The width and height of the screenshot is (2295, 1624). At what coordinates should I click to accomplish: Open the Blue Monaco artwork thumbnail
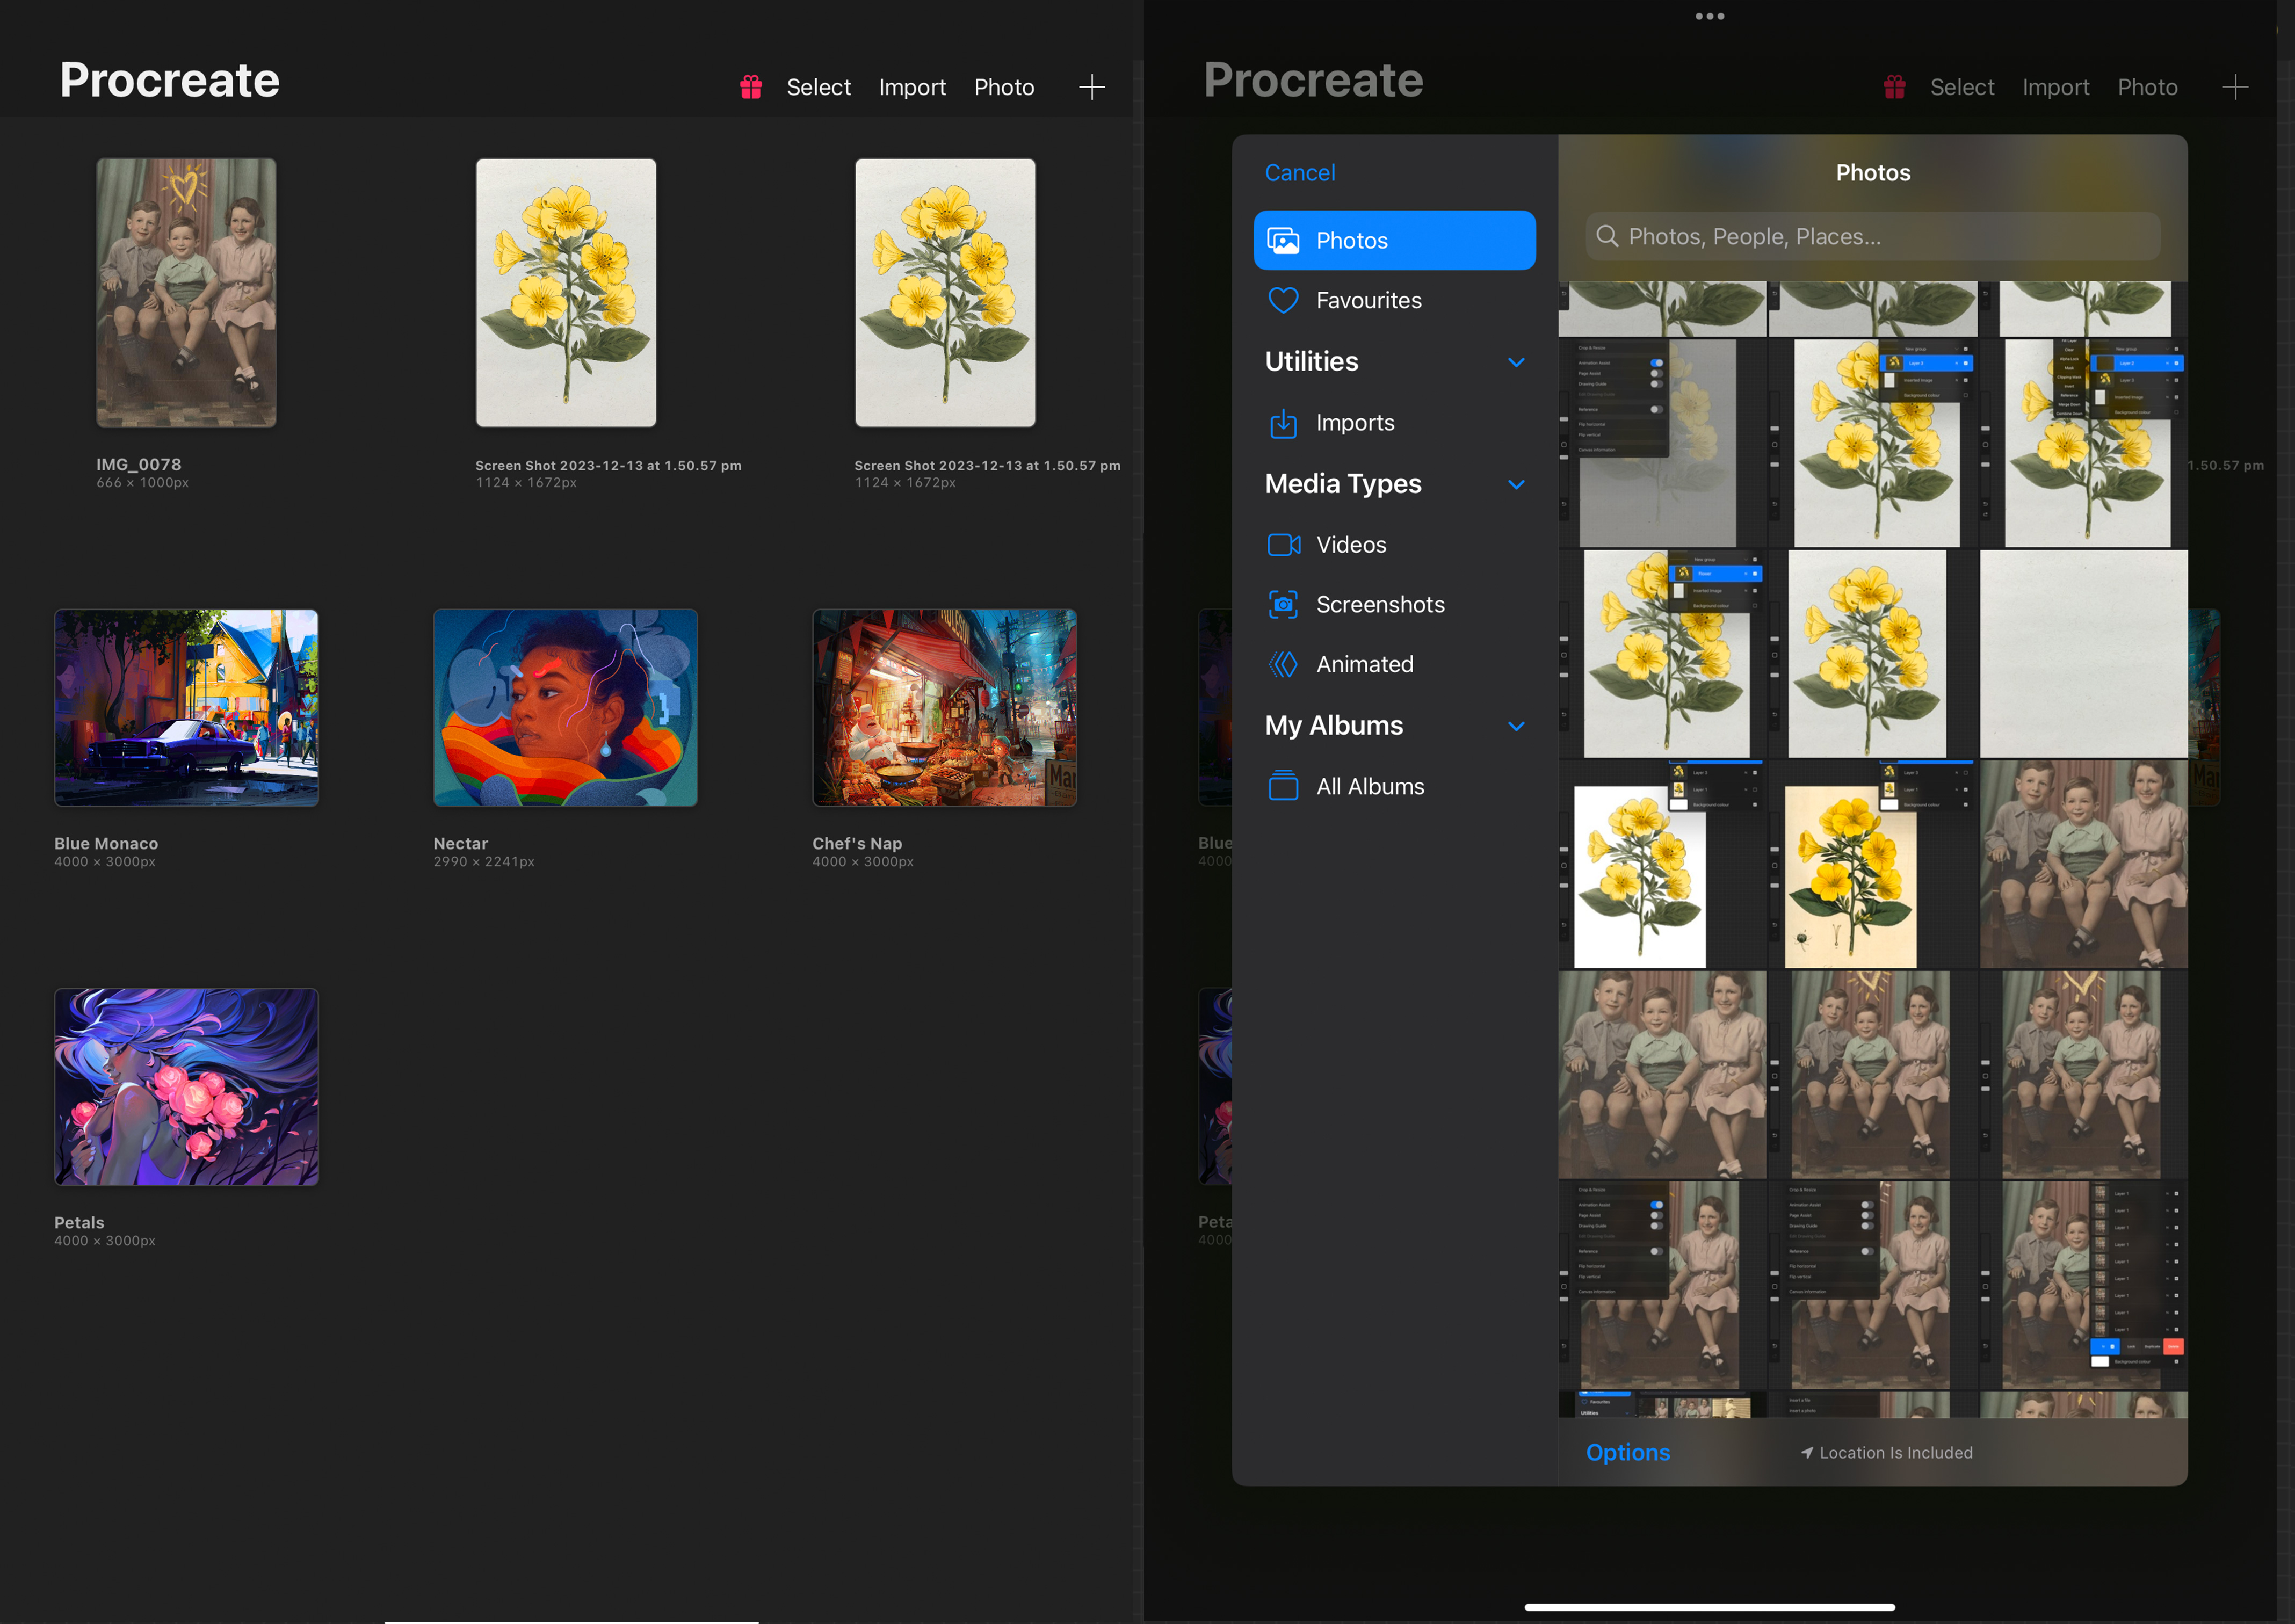point(186,708)
